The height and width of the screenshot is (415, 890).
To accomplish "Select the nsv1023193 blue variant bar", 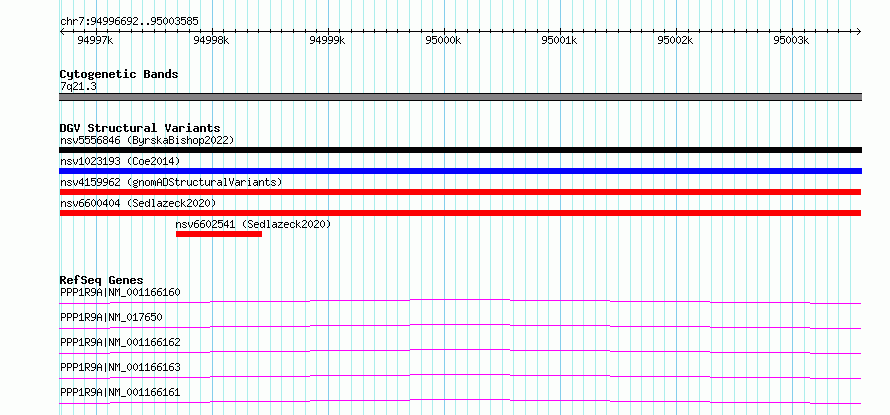I will point(460,171).
